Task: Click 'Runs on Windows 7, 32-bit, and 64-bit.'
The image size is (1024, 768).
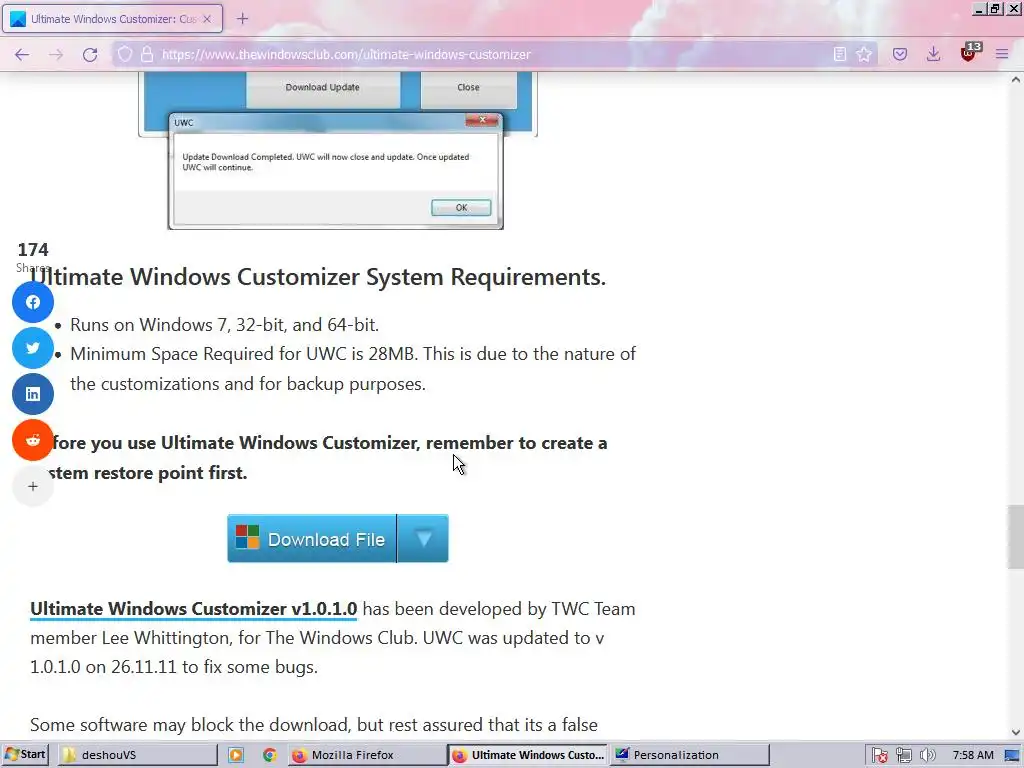Action: (224, 325)
